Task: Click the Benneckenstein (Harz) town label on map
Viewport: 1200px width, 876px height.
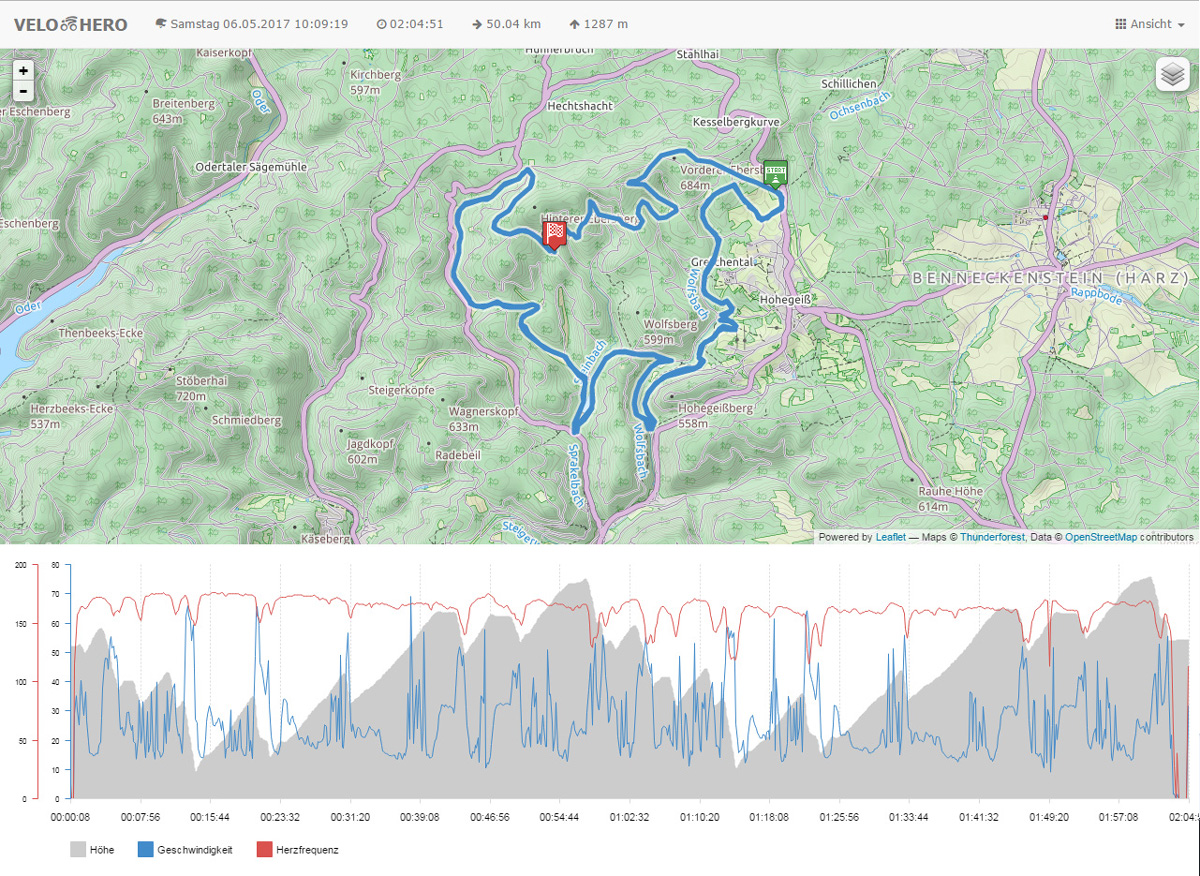Action: click(x=1050, y=278)
